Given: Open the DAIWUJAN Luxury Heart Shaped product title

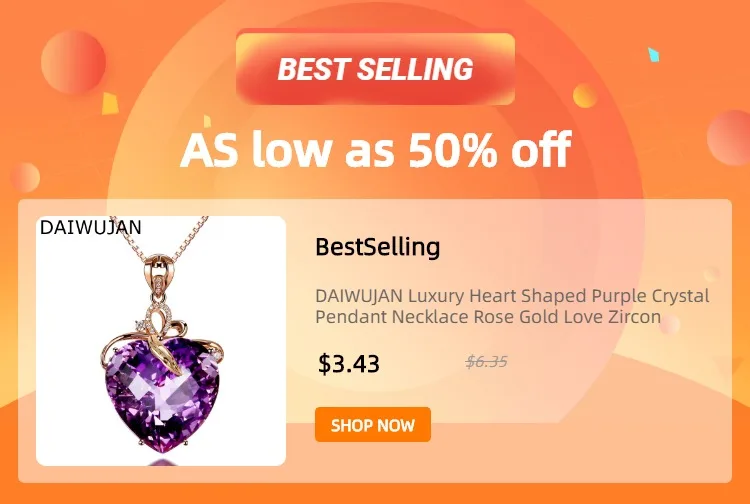Looking at the screenshot, I should (x=512, y=306).
